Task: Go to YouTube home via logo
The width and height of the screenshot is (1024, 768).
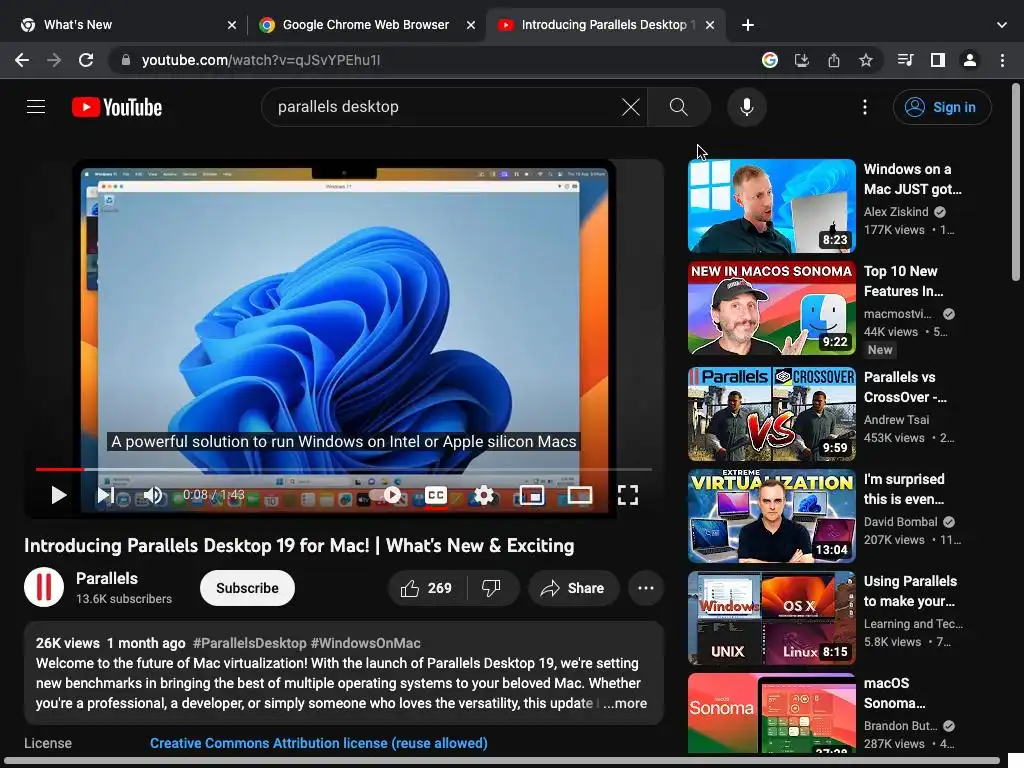Action: pyautogui.click(x=117, y=107)
